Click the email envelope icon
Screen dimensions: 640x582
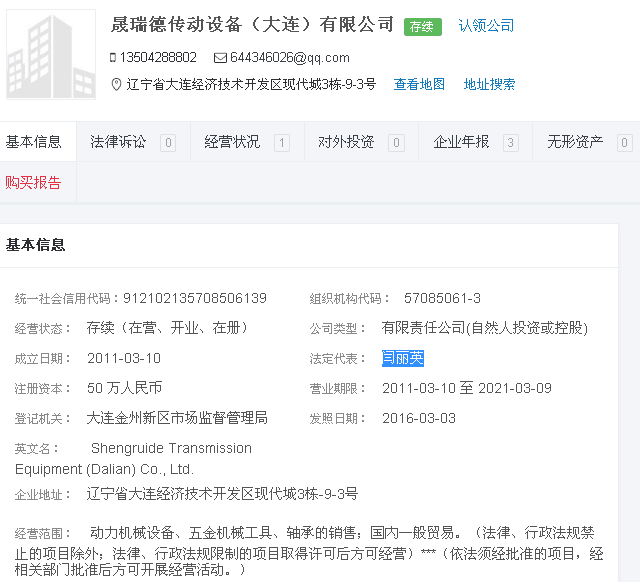click(x=220, y=58)
